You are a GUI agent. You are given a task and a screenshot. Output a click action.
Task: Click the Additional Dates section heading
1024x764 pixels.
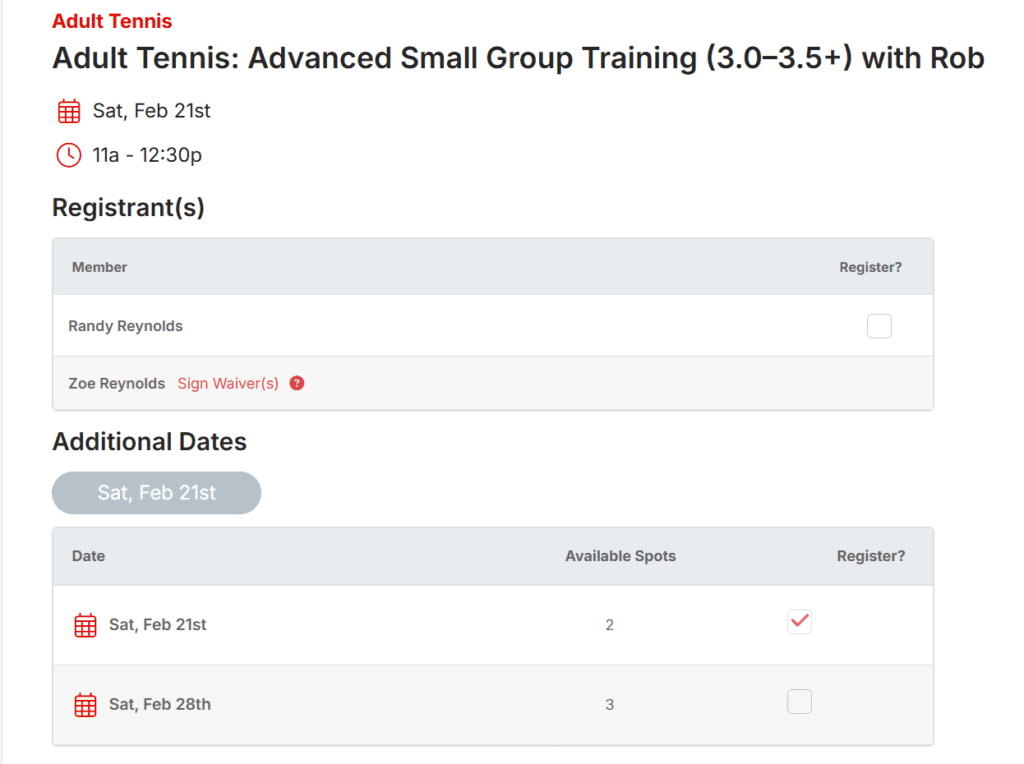[x=150, y=441]
